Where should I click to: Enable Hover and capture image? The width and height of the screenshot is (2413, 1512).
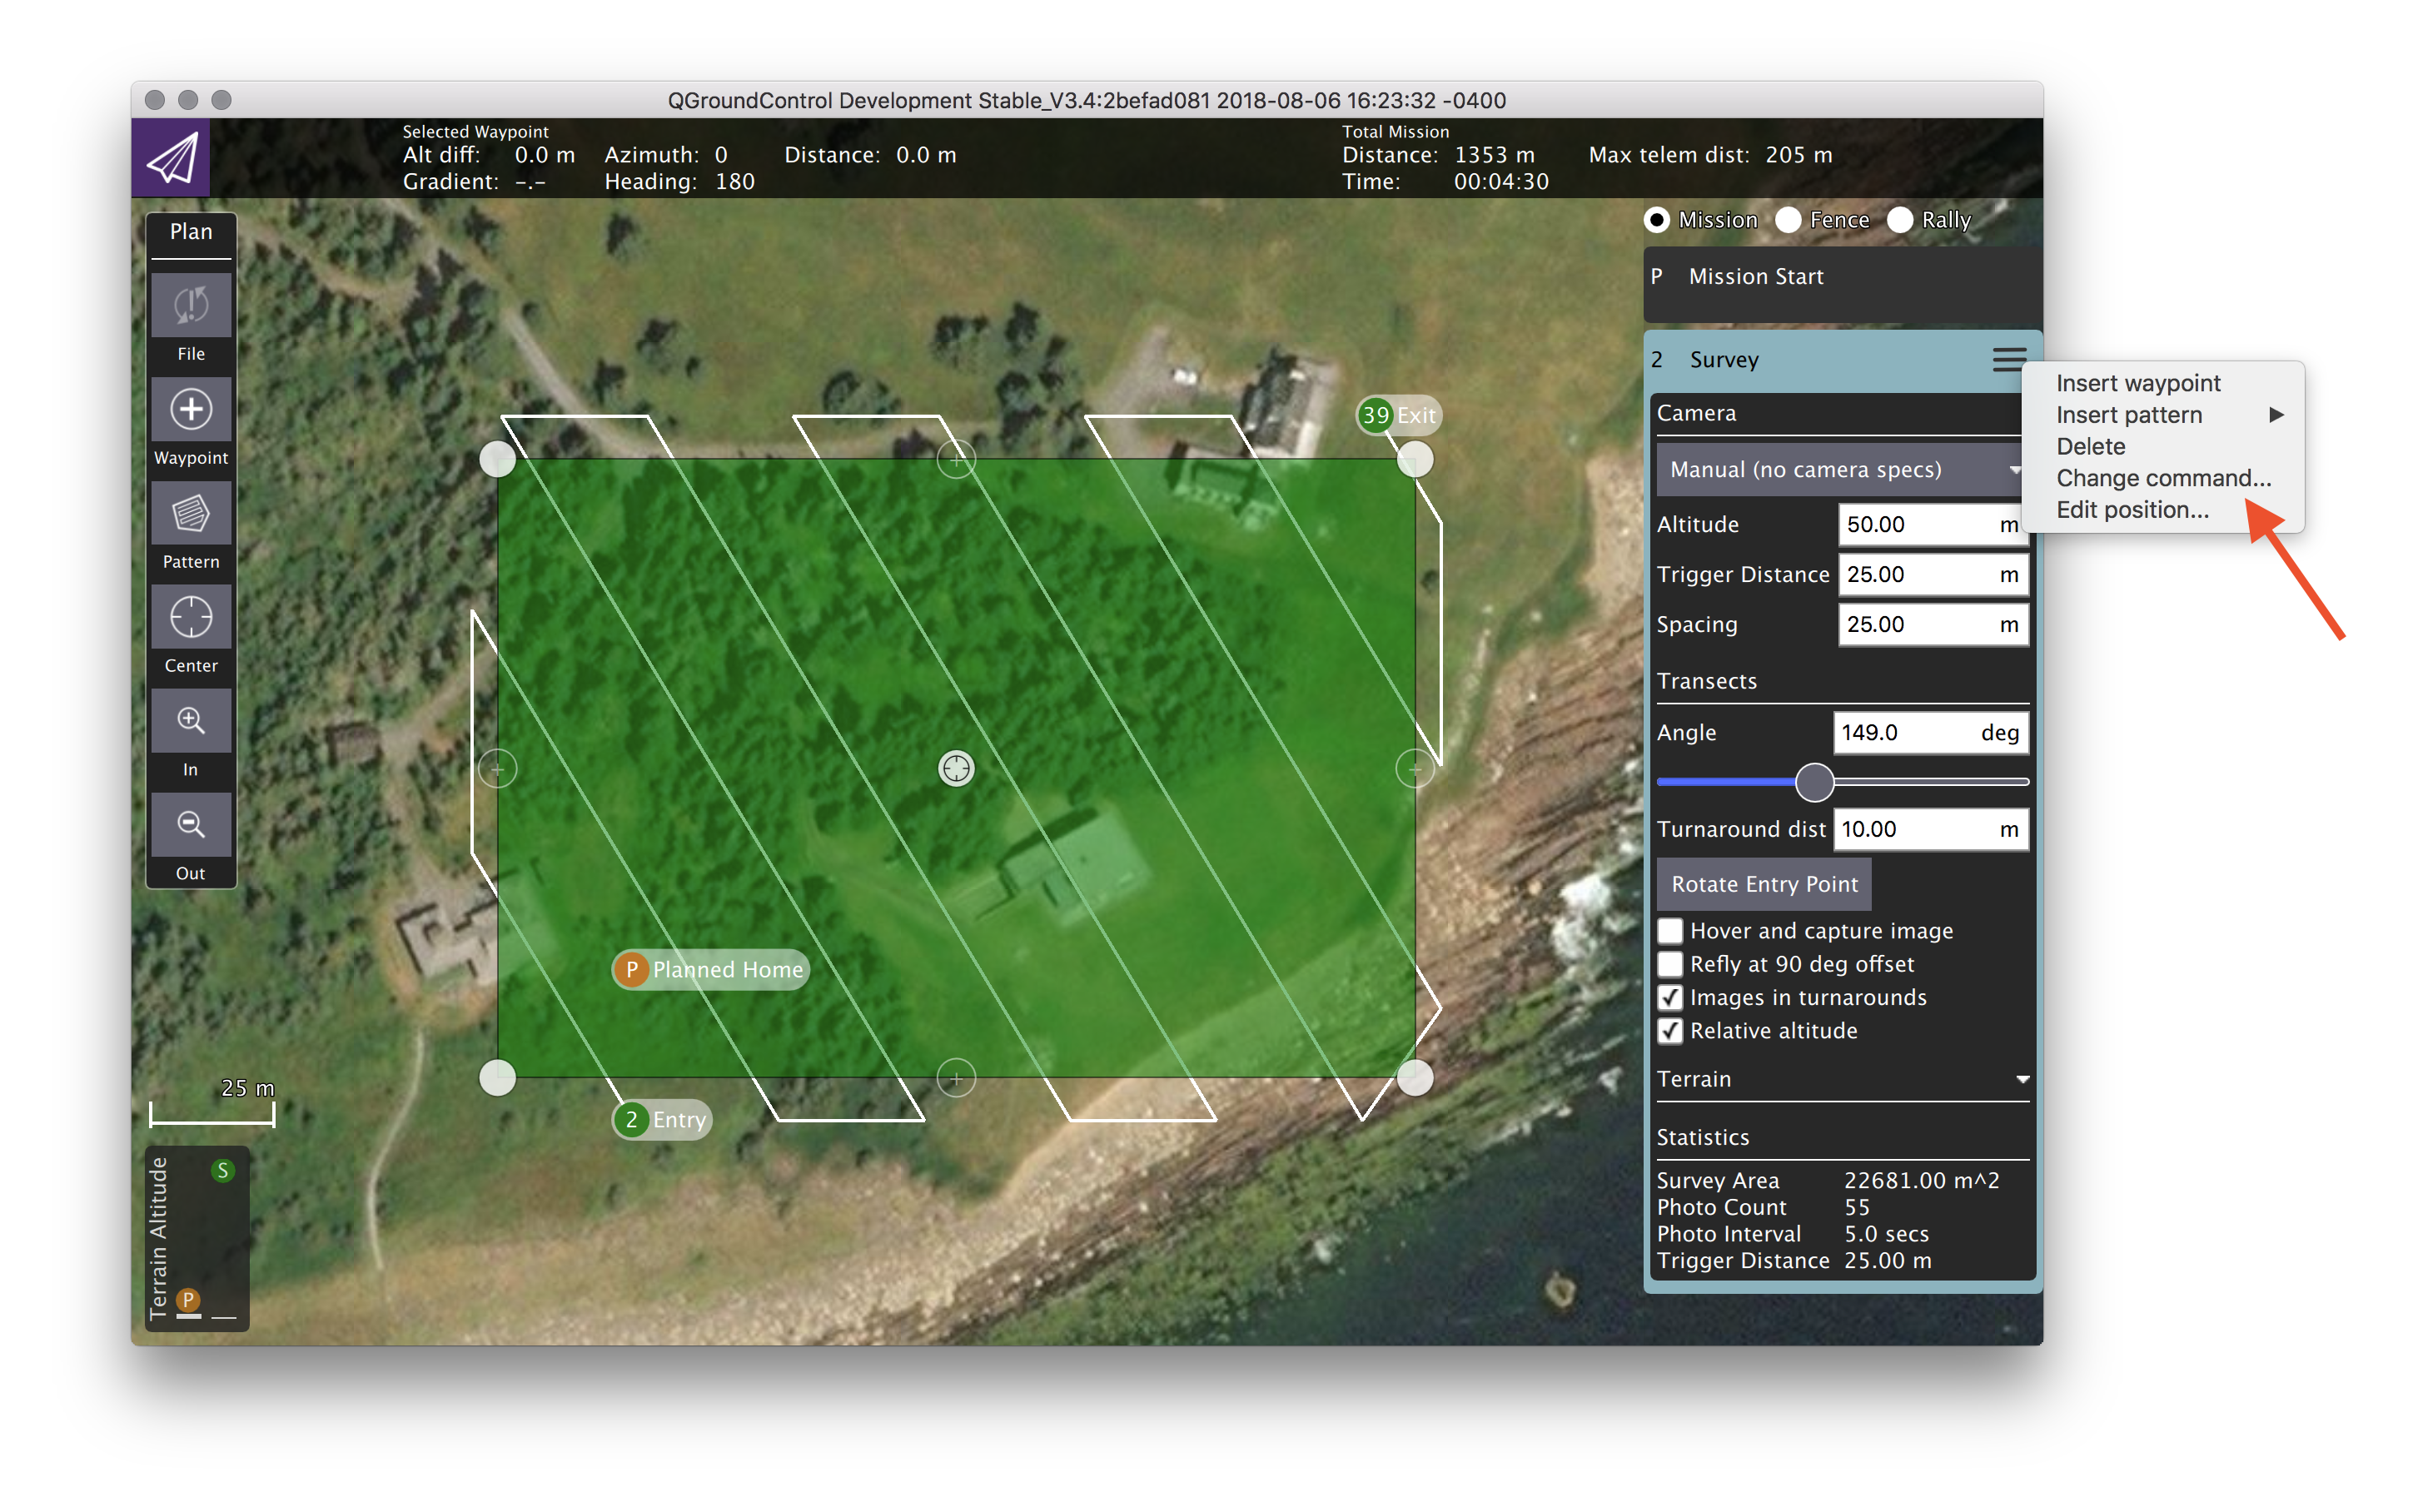1669,931
